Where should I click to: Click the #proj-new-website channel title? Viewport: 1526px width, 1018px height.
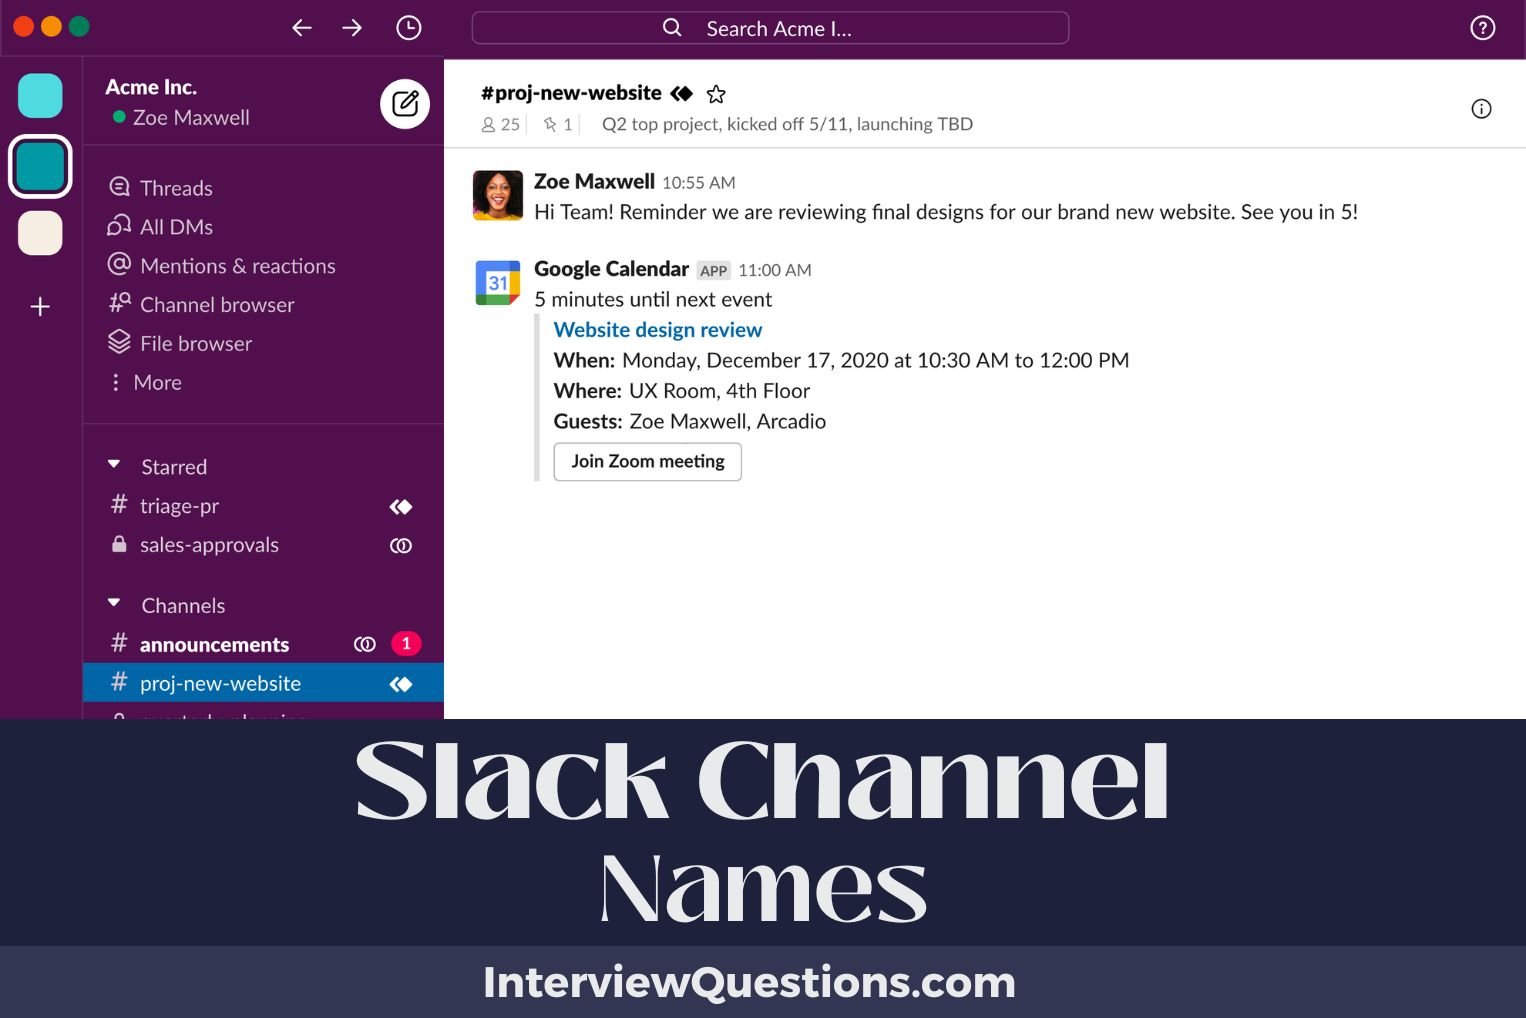[x=571, y=93]
